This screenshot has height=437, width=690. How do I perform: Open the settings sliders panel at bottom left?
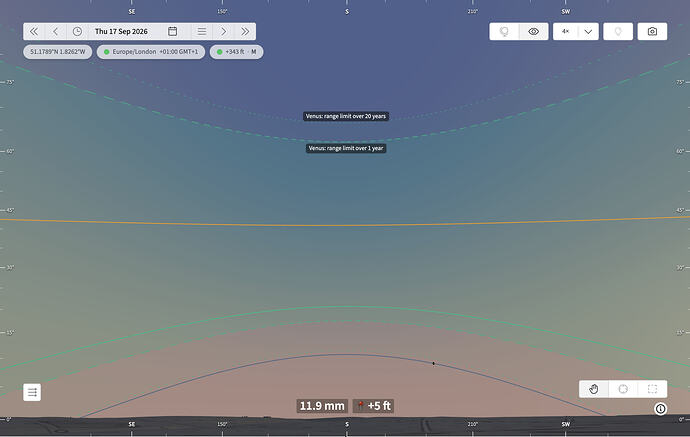[x=32, y=392]
